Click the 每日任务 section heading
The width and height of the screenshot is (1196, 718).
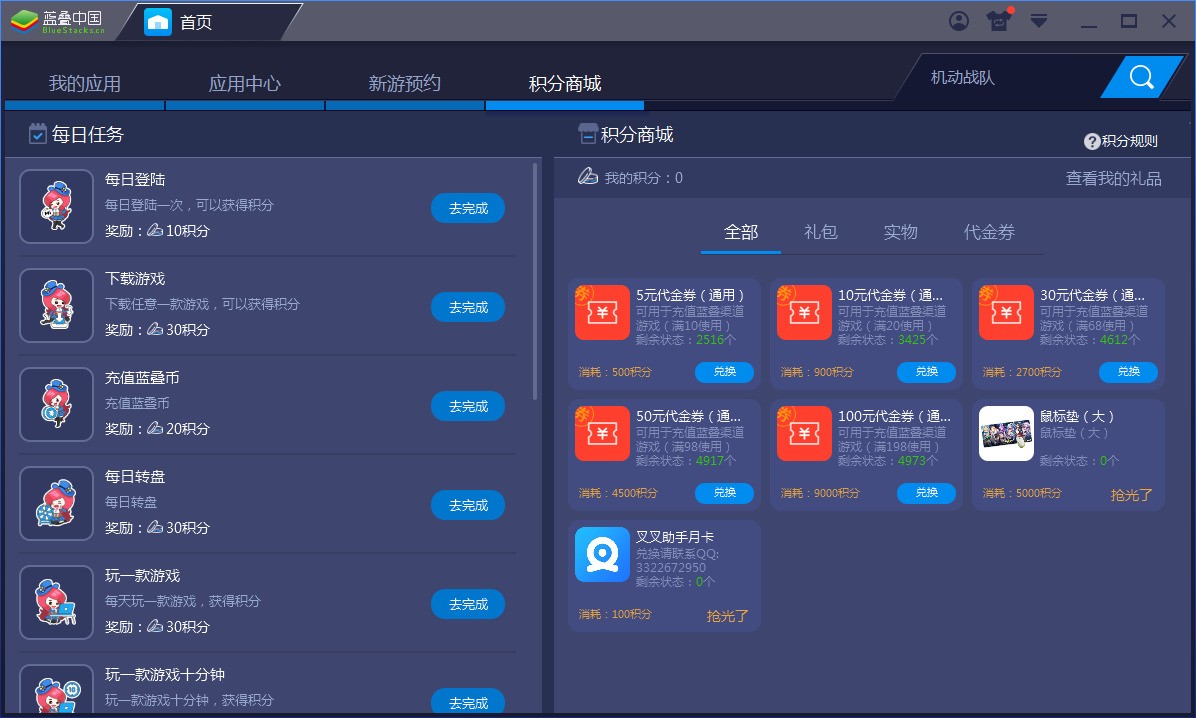[88, 134]
